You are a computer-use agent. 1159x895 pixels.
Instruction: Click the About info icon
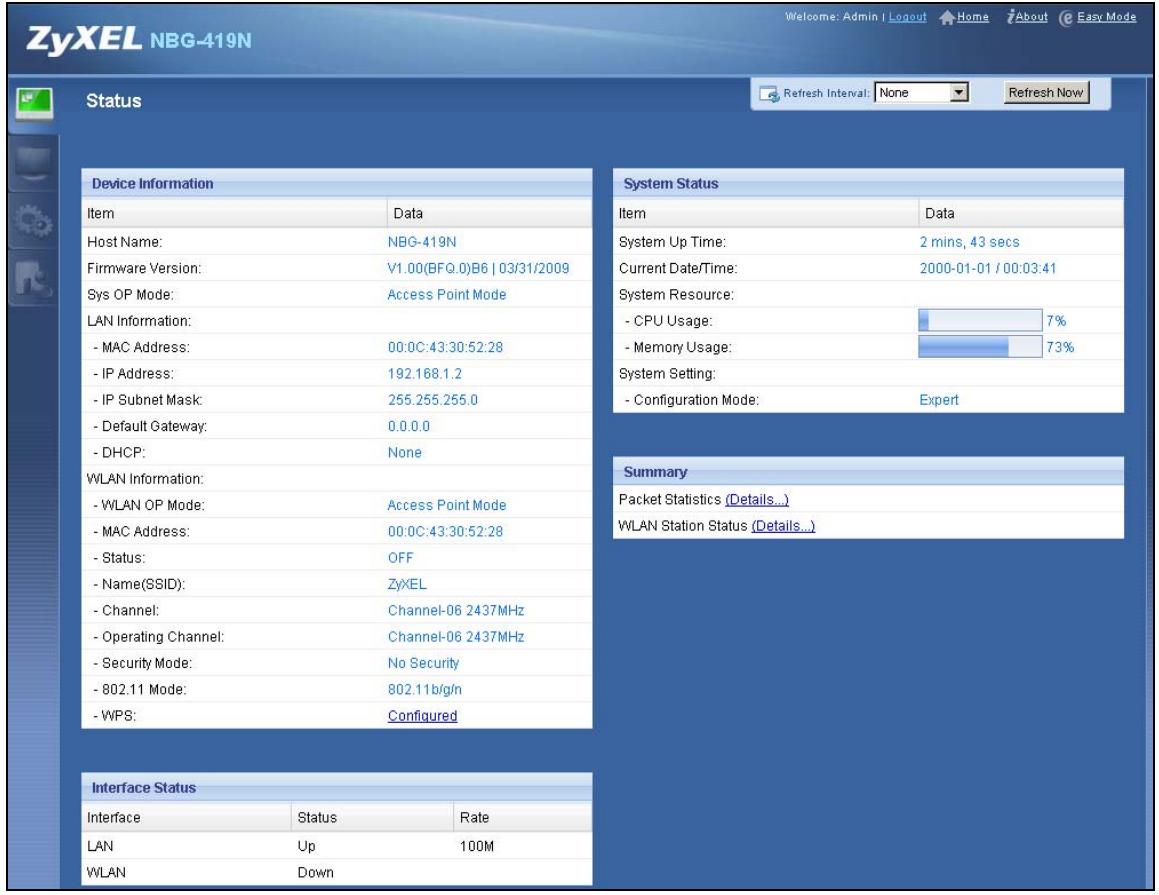pyautogui.click(x=1010, y=17)
